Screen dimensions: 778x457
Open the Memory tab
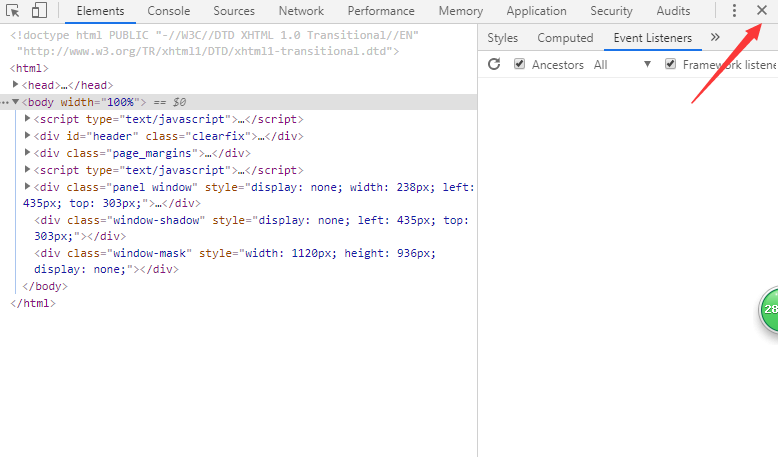pos(461,11)
